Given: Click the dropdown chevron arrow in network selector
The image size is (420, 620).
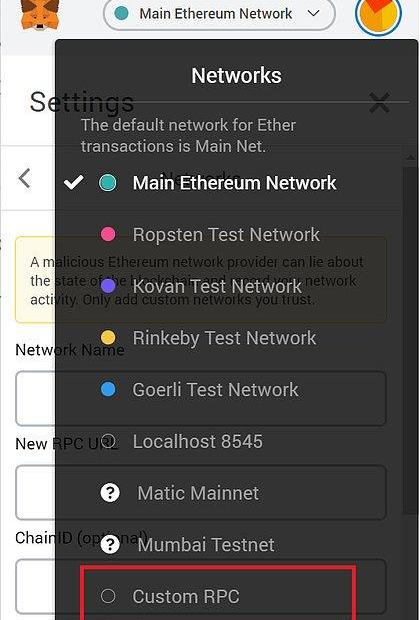Looking at the screenshot, I should tap(314, 13).
